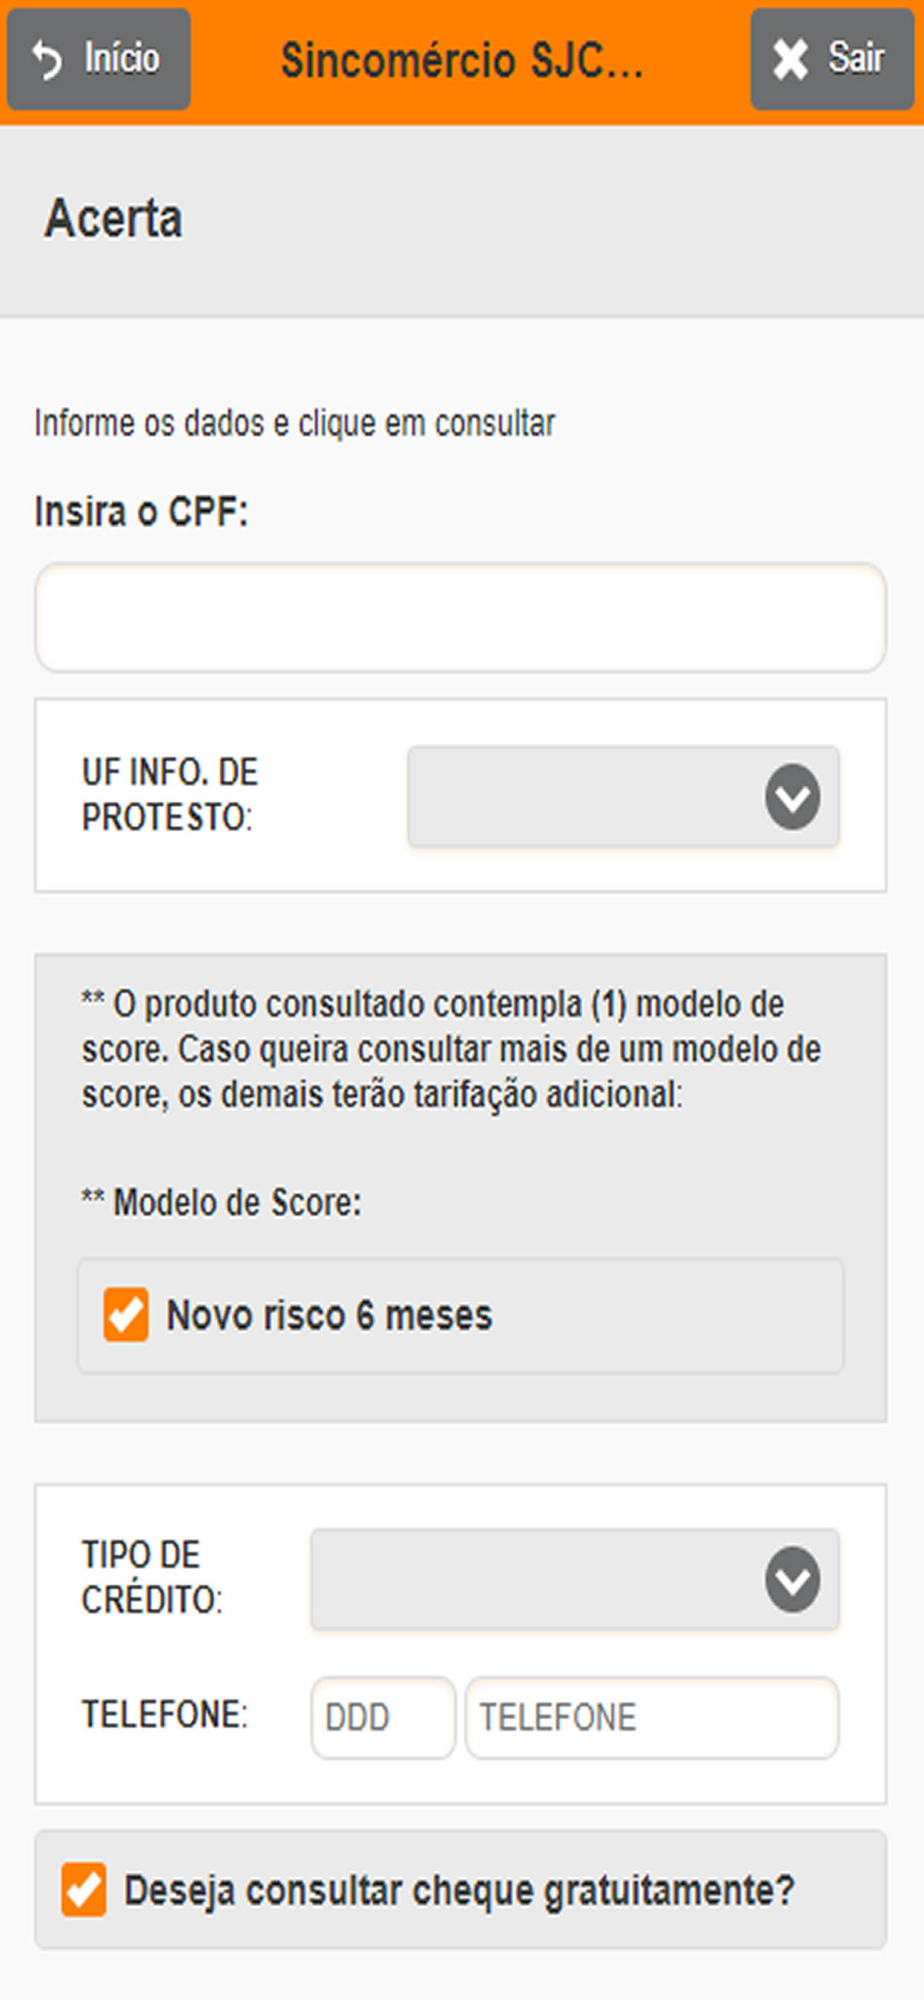This screenshot has height=2000, width=924.
Task: Click the DDD area code field
Action: (x=383, y=1717)
